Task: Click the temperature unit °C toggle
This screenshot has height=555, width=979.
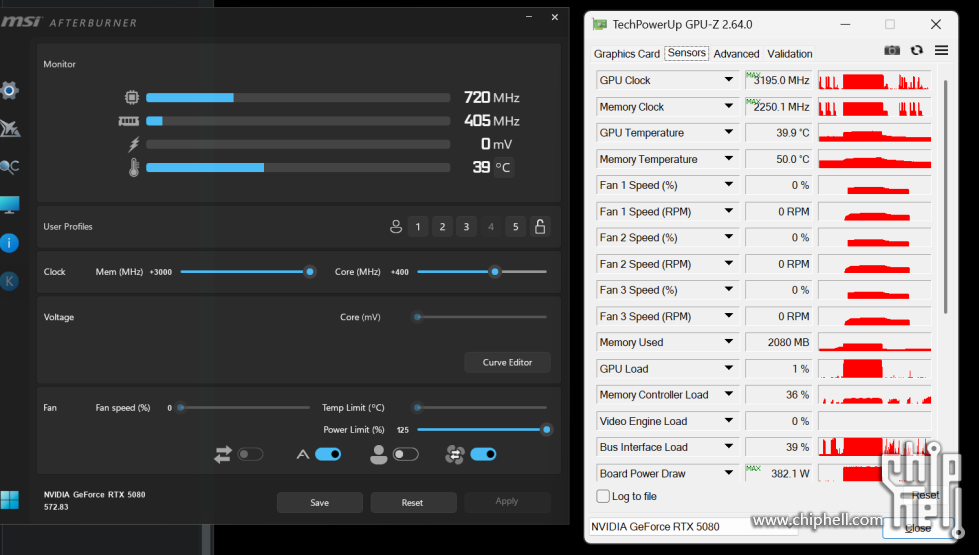Action: click(503, 167)
